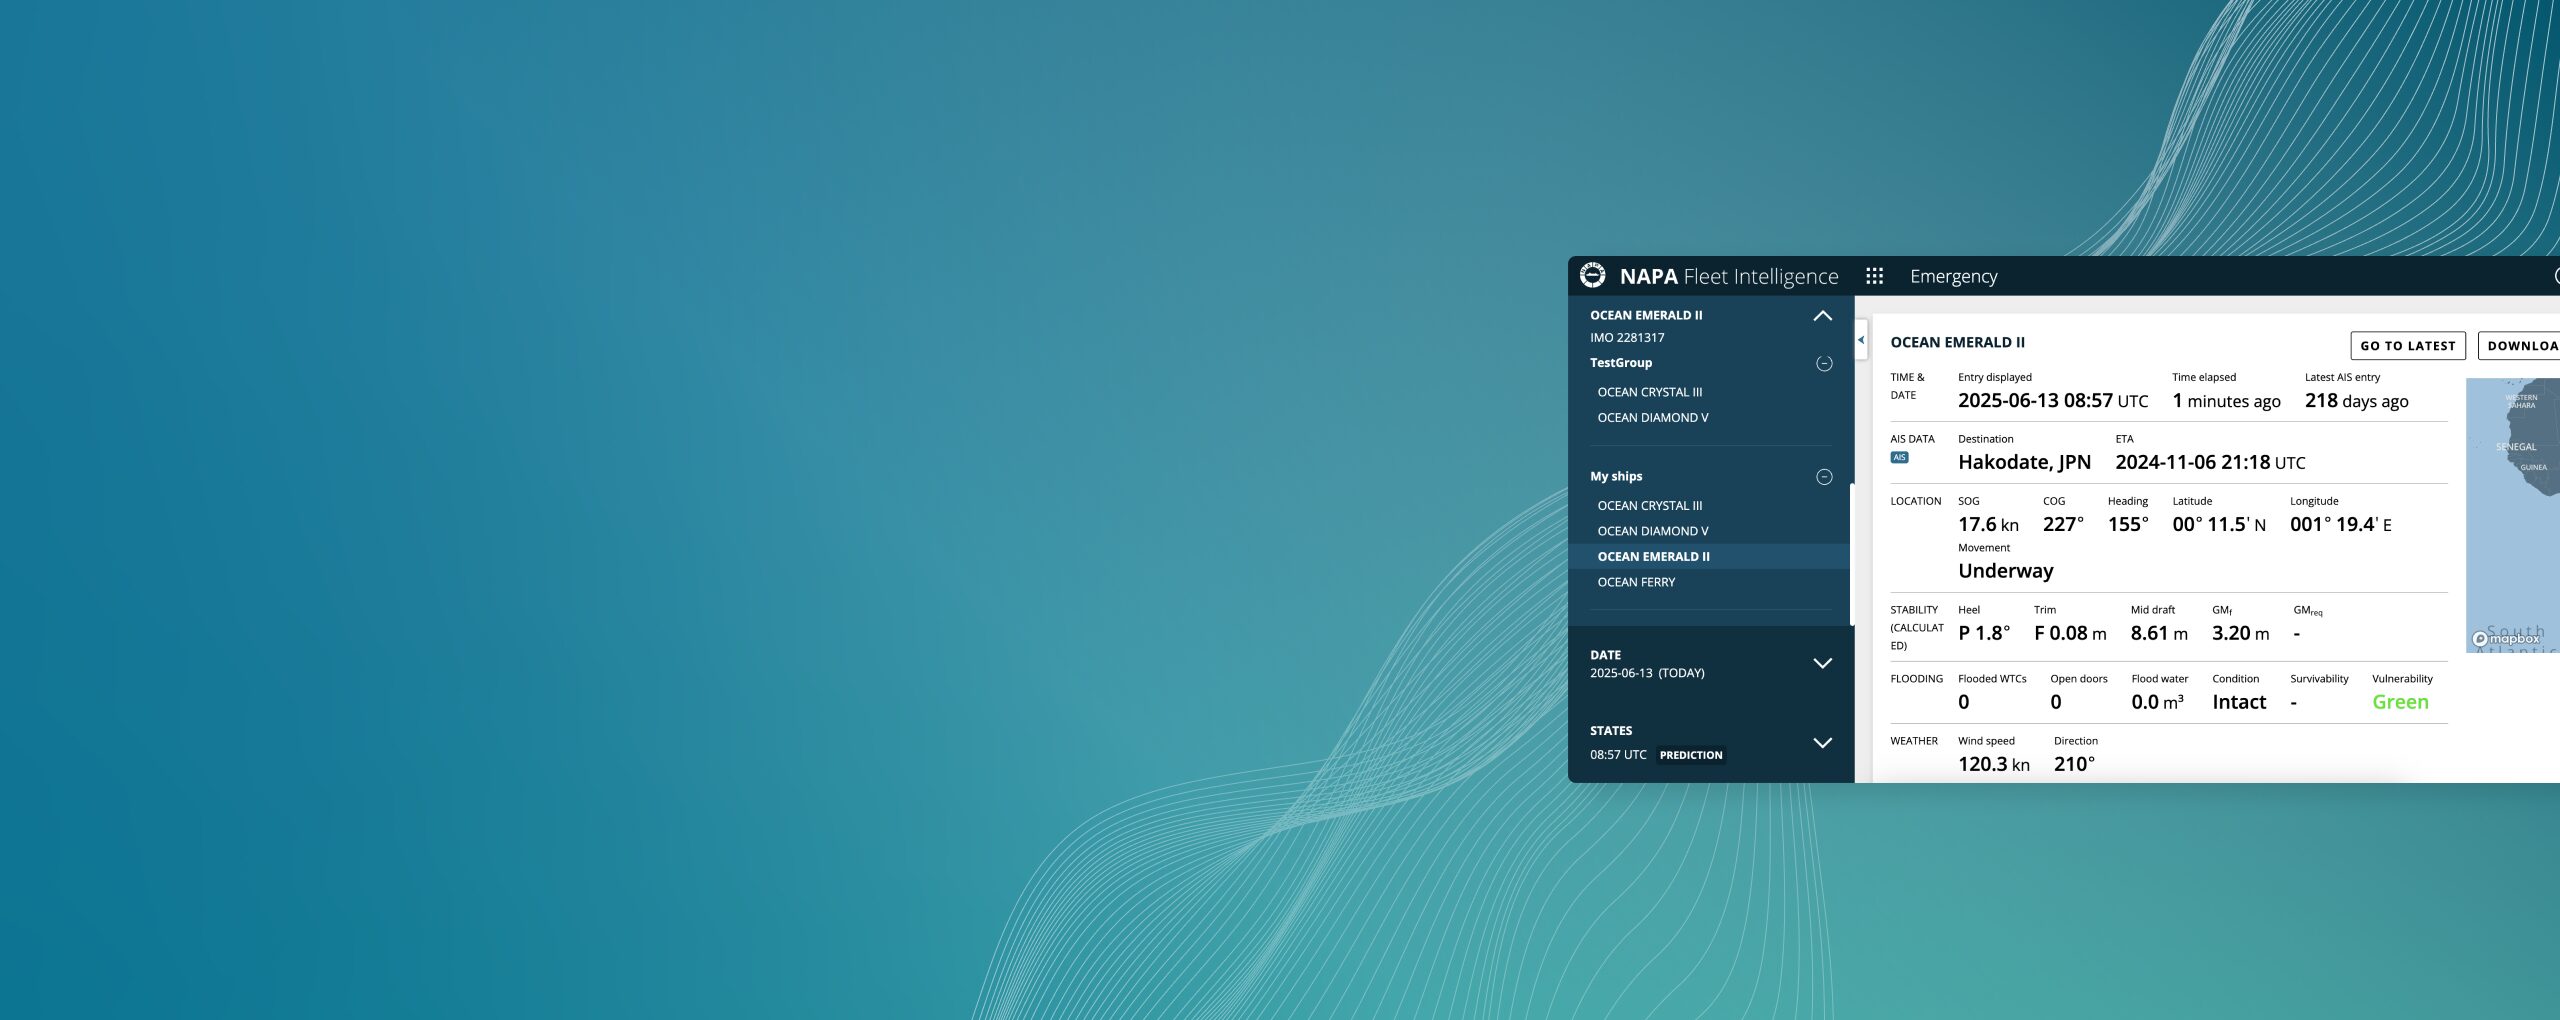Open the map thumbnail
Viewport: 2560px width, 1020px height.
pos(2512,515)
